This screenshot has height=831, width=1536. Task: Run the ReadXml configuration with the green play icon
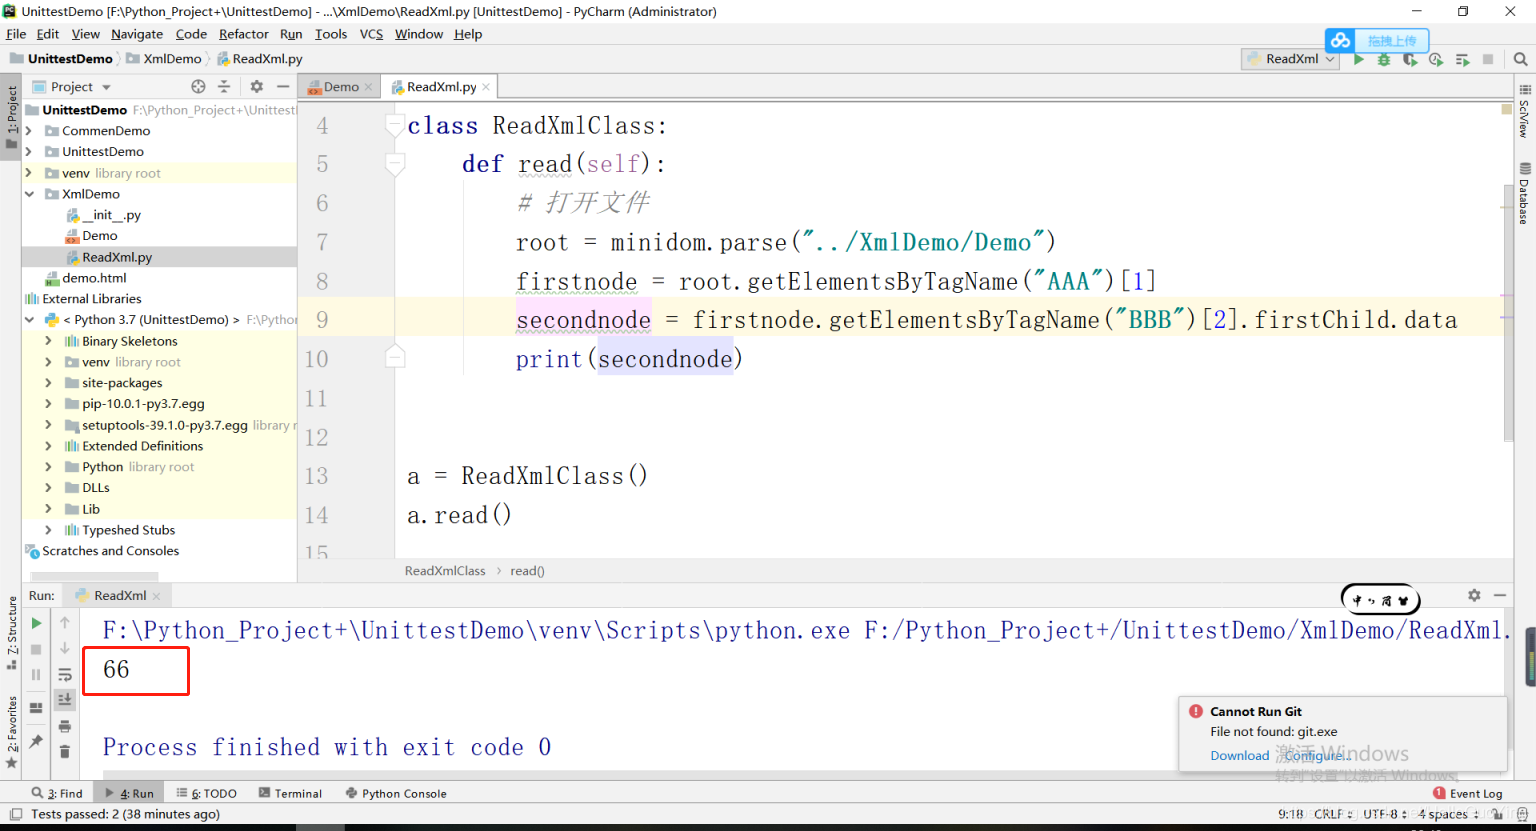pos(1359,60)
